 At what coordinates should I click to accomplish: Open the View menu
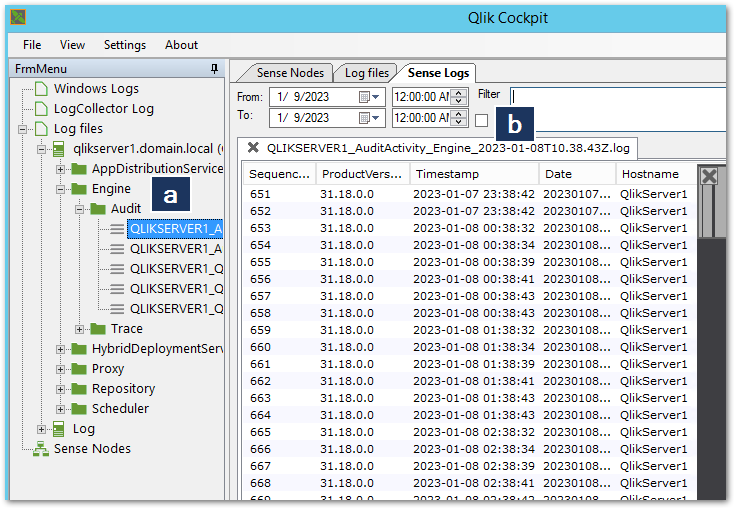point(72,45)
